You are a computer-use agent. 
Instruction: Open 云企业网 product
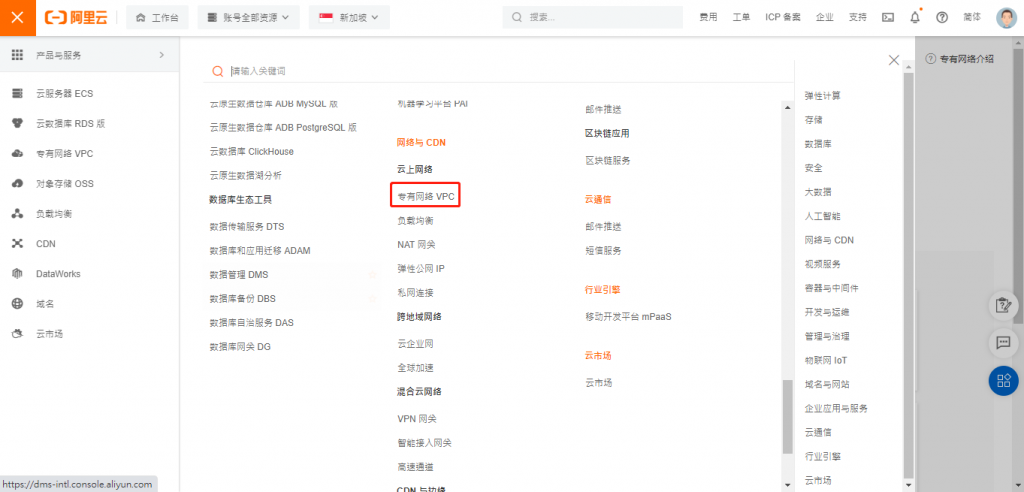[x=415, y=344]
